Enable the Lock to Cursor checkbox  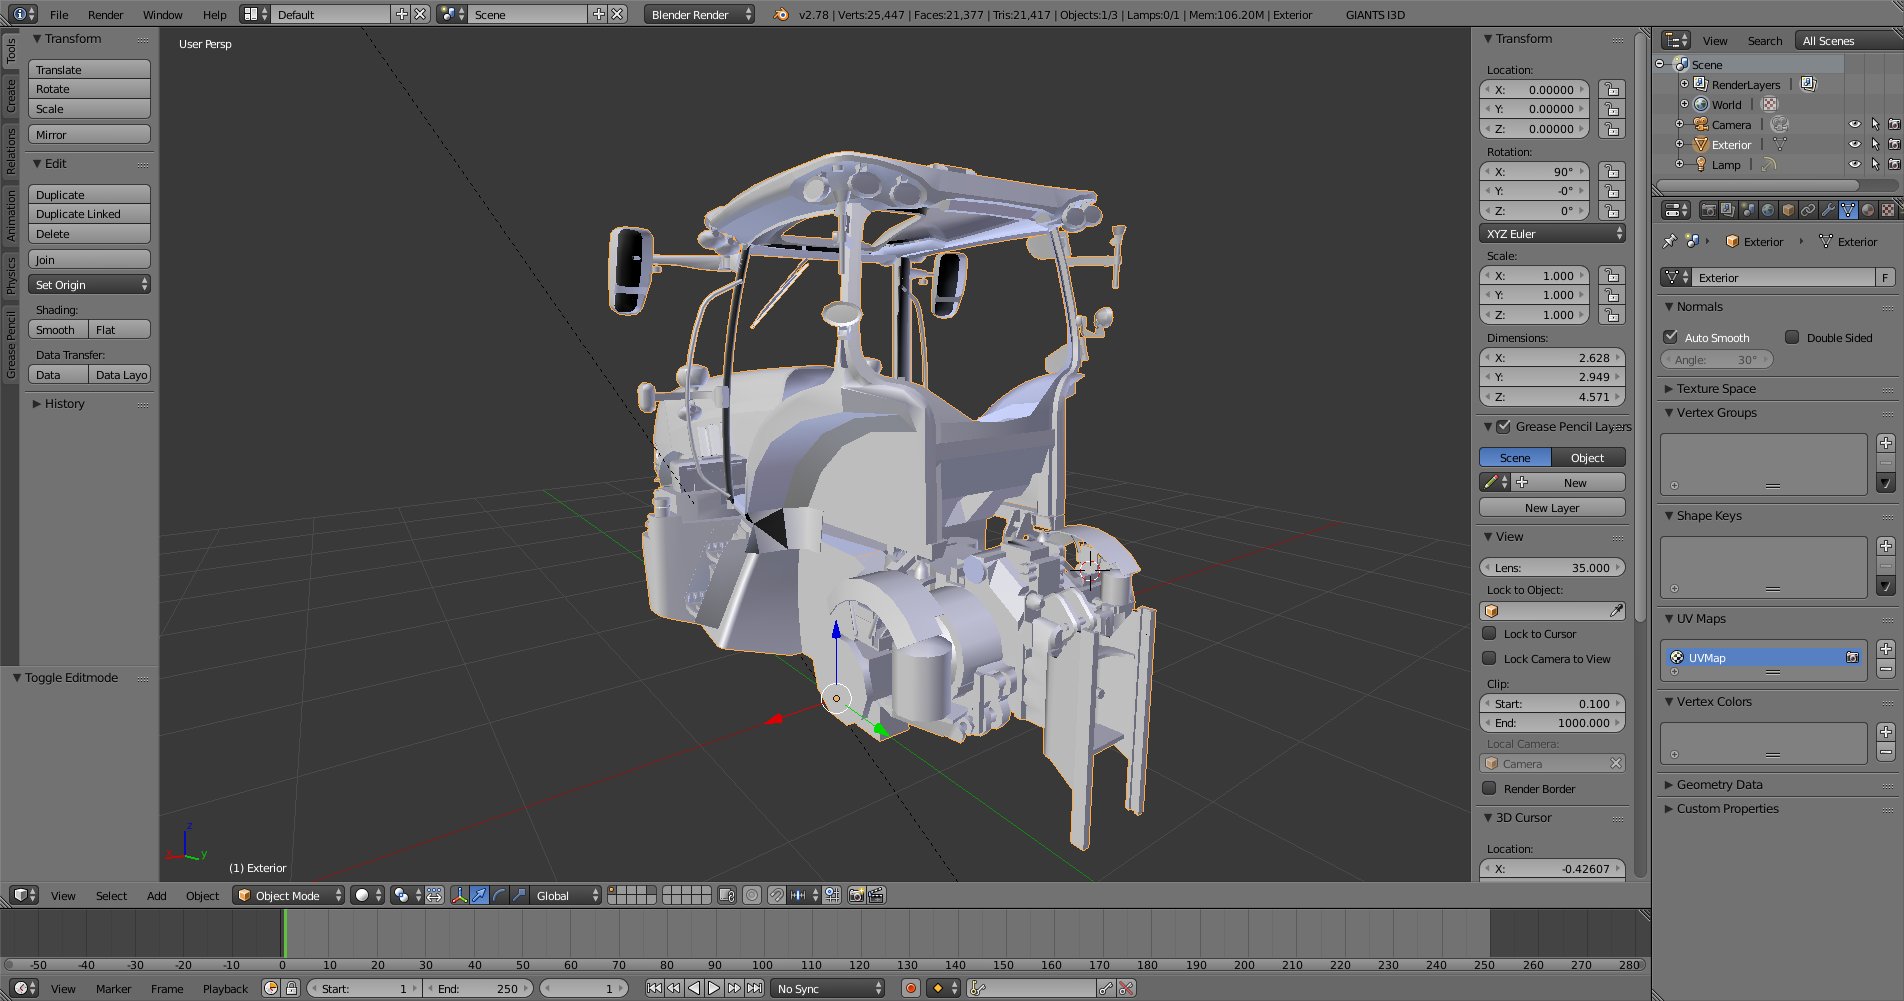(x=1489, y=633)
